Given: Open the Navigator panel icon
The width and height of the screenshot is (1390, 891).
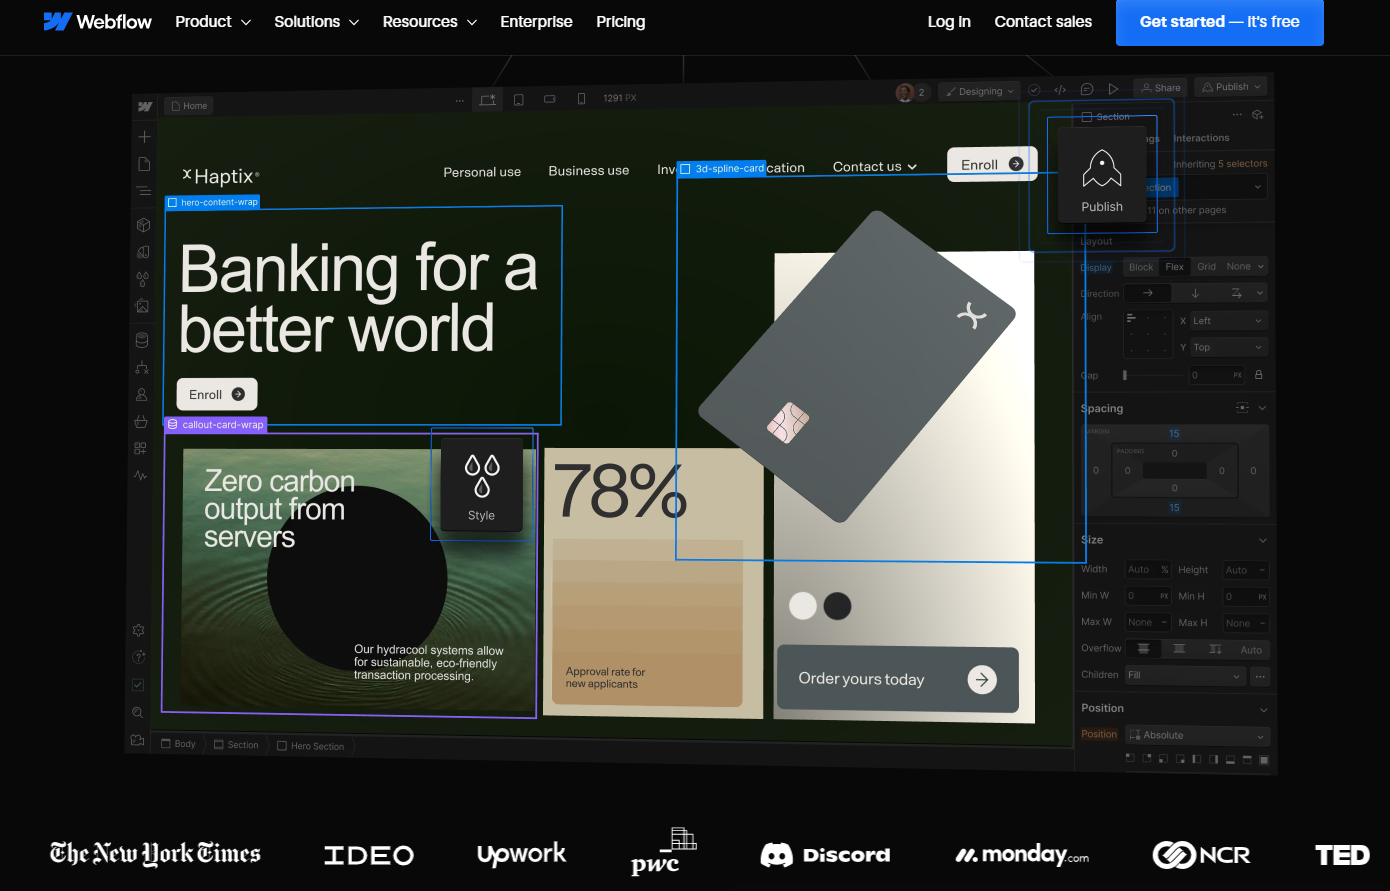Looking at the screenshot, I should point(144,190).
